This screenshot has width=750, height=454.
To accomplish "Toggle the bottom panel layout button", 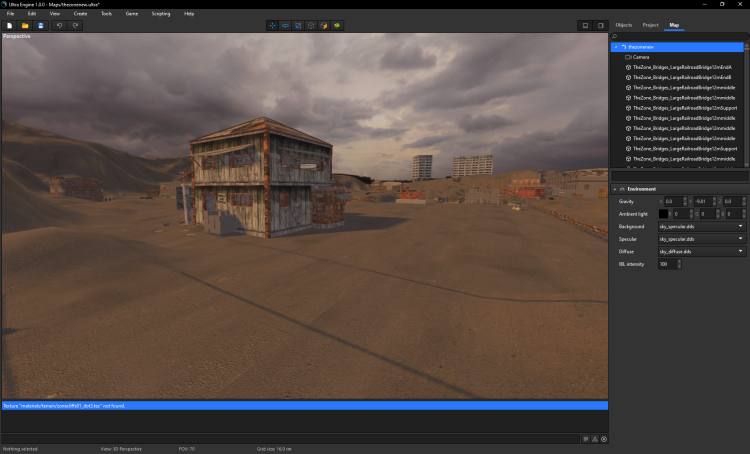I will tap(585, 25).
